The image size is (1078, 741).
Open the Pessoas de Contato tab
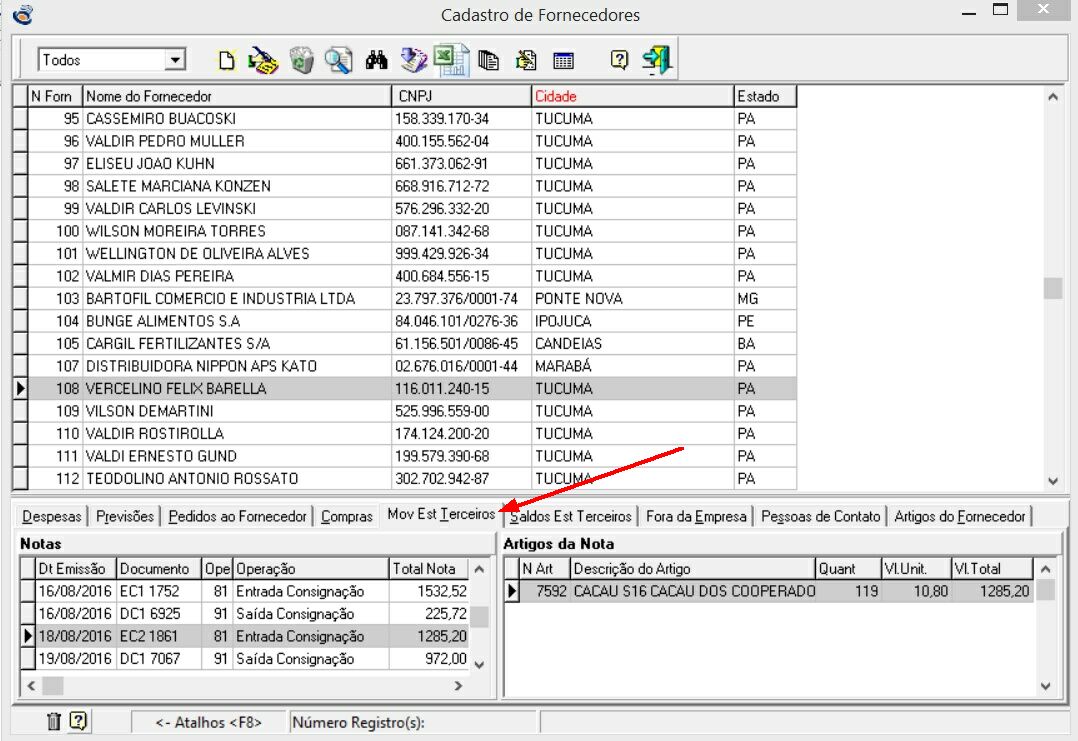pos(820,516)
